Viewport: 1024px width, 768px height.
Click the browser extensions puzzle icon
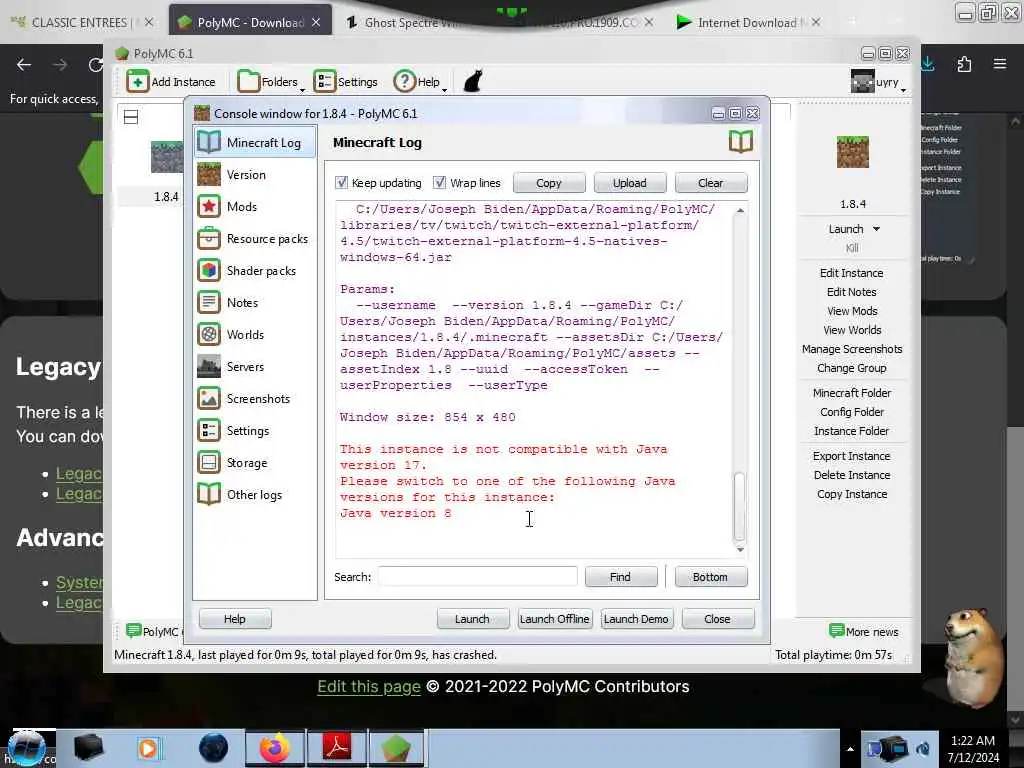point(964,64)
